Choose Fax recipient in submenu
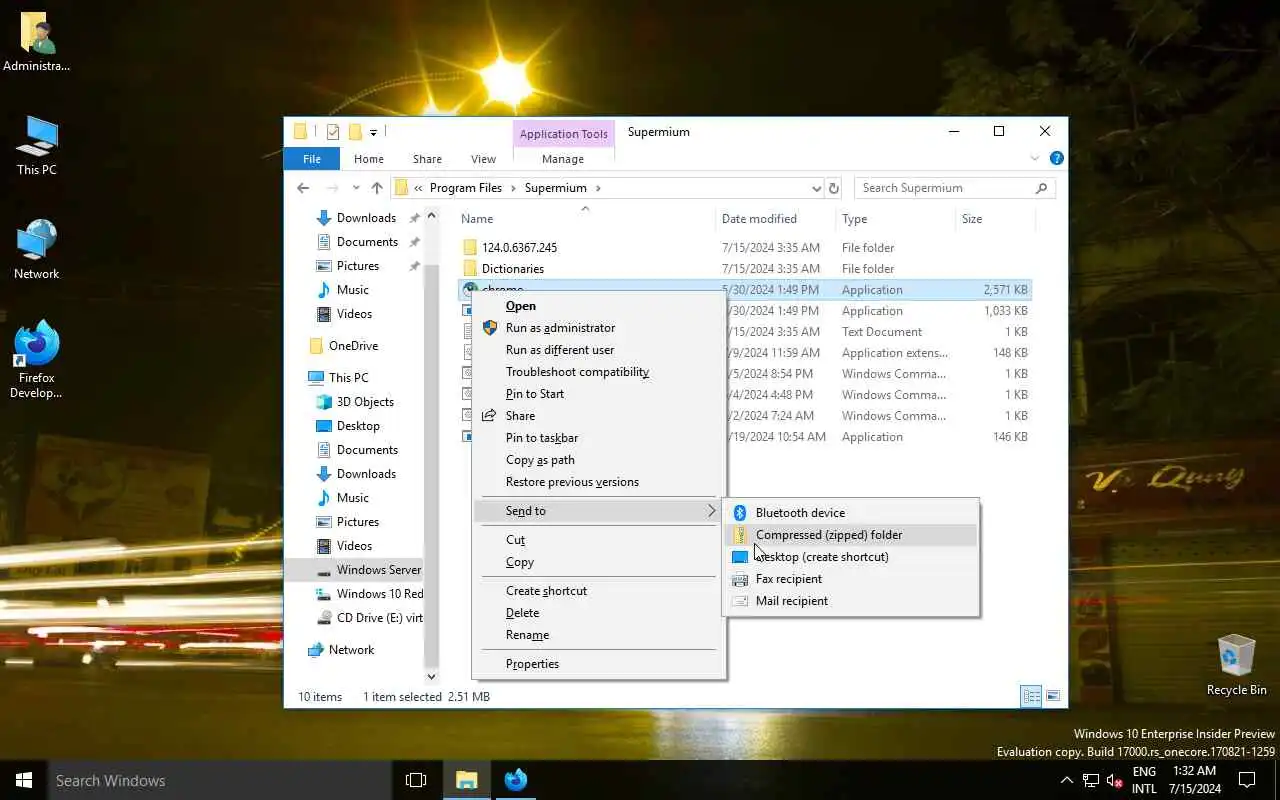 (850, 579)
